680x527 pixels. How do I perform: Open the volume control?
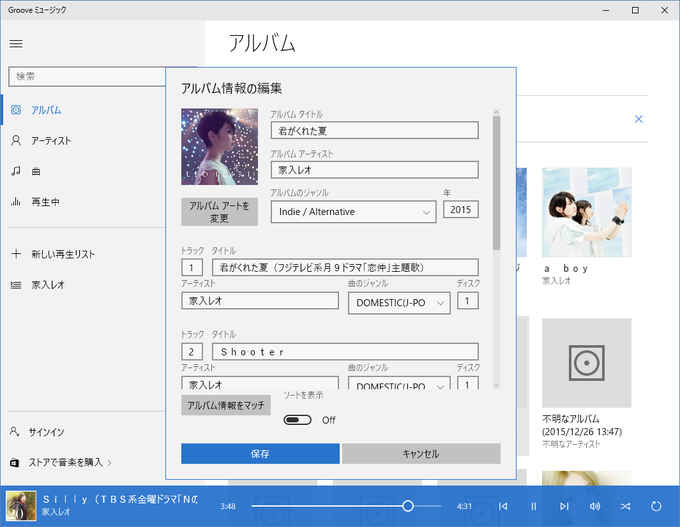pos(595,506)
